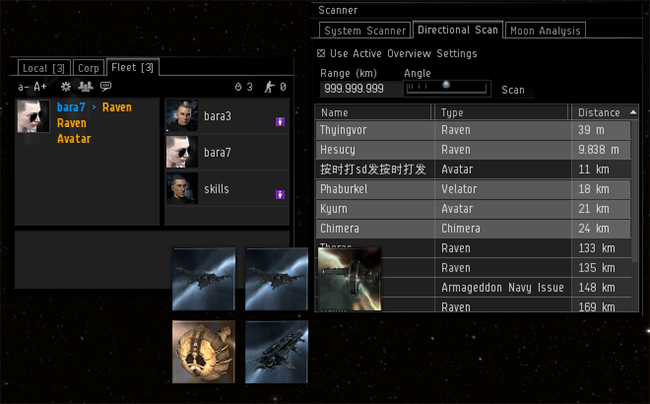Viewport: 650px width, 404px height.
Task: Click the scan results scrollbar
Action: click(x=634, y=191)
